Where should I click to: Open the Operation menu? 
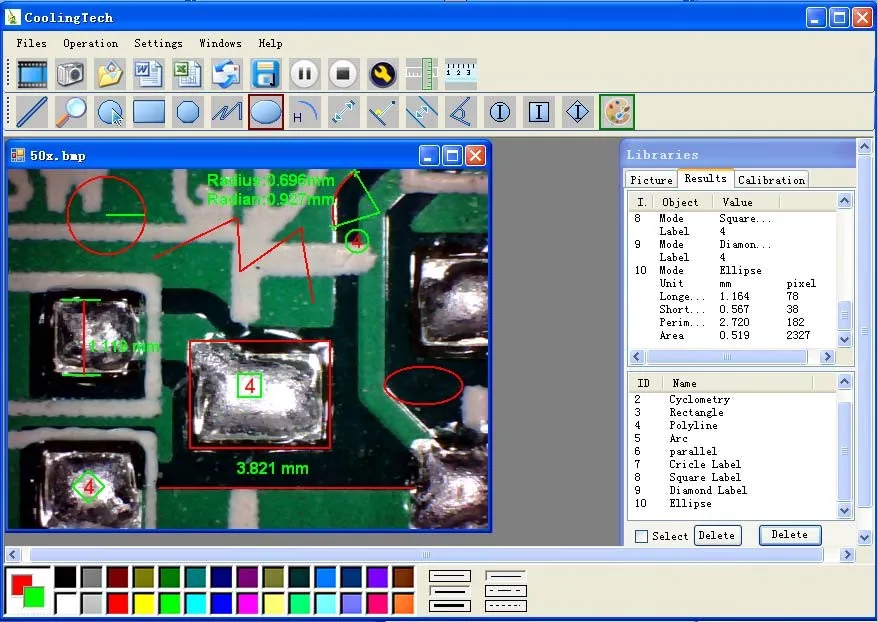(91, 43)
